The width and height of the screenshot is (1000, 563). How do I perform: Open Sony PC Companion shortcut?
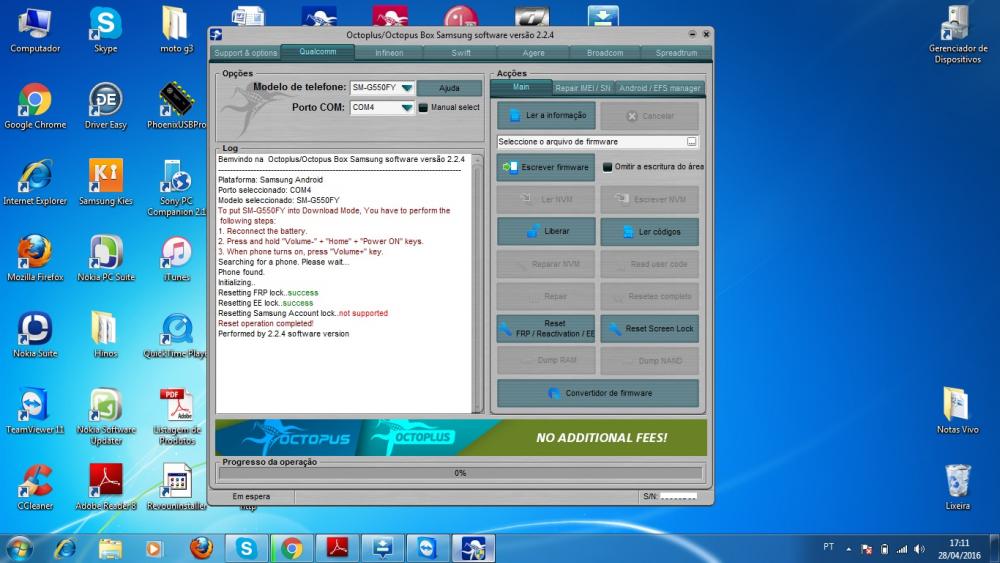(176, 188)
